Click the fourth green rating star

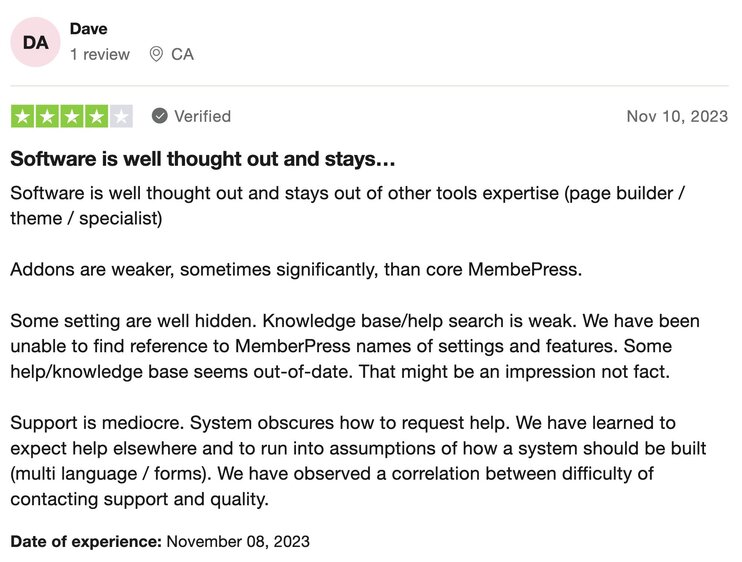[x=96, y=116]
